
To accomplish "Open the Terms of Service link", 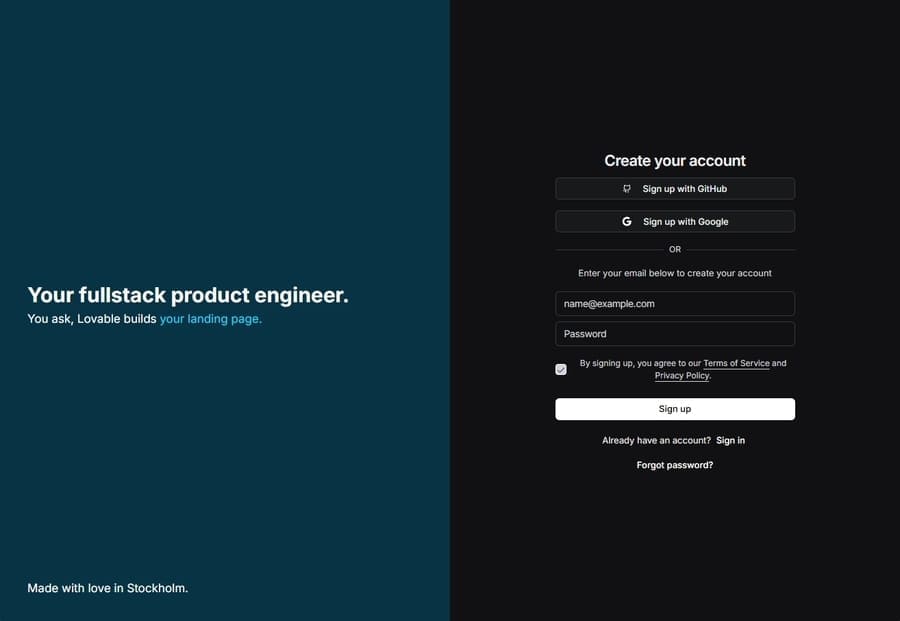I will [736, 363].
